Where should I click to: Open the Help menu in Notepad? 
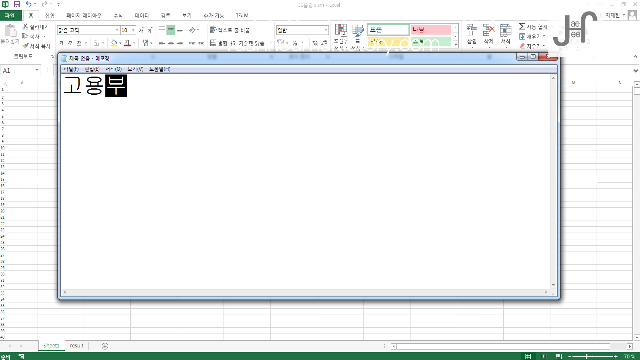(x=159, y=69)
